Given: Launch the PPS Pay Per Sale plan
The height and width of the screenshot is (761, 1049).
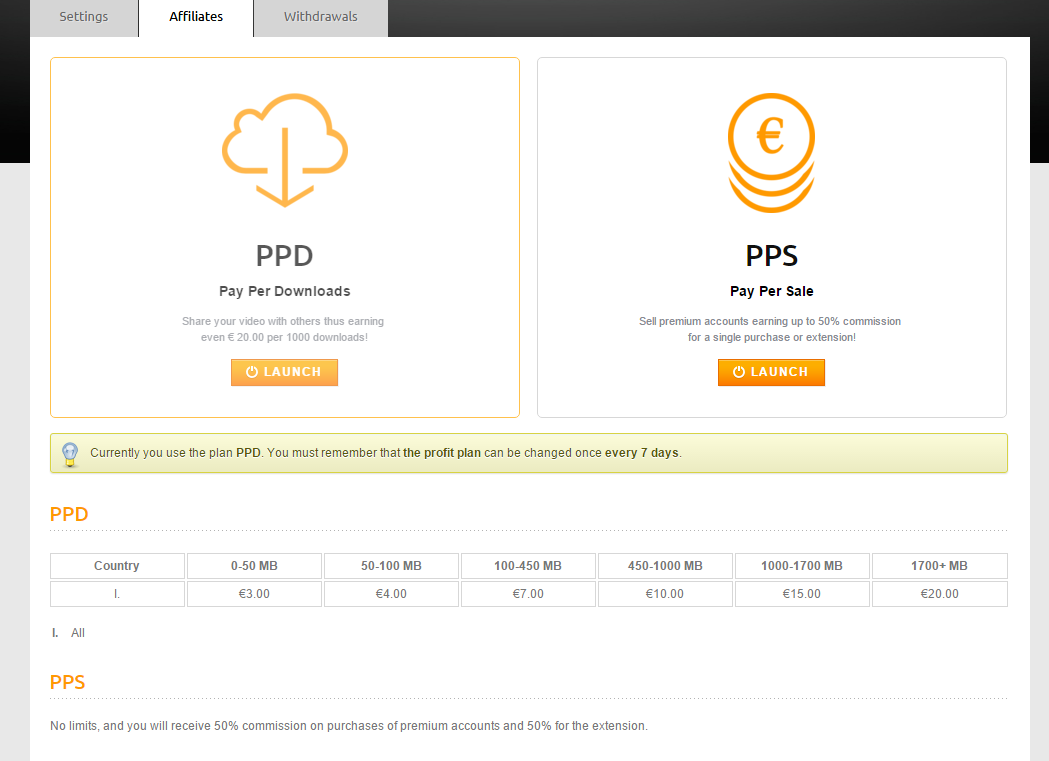Looking at the screenshot, I should [771, 372].
